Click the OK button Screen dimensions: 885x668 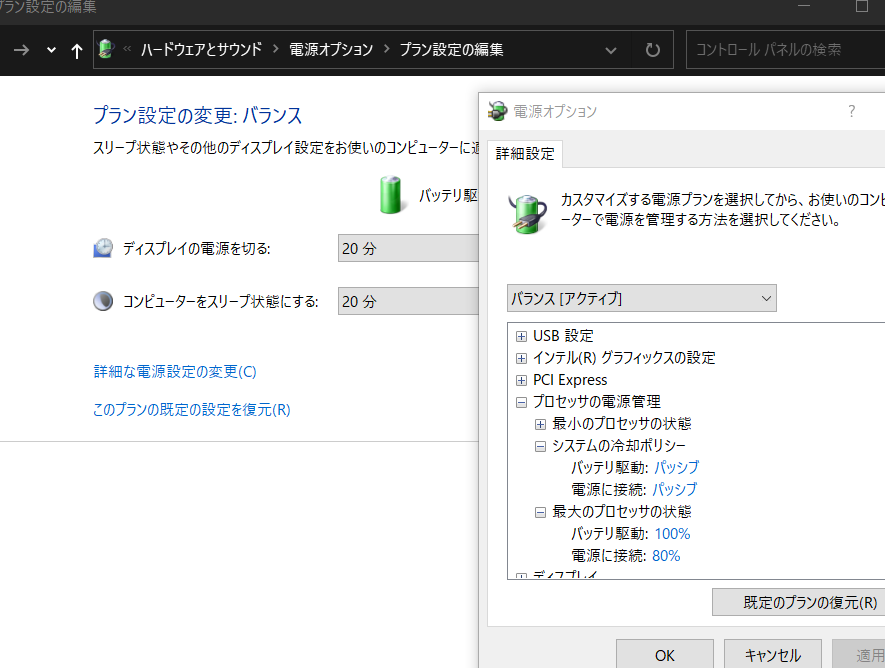tap(665, 654)
